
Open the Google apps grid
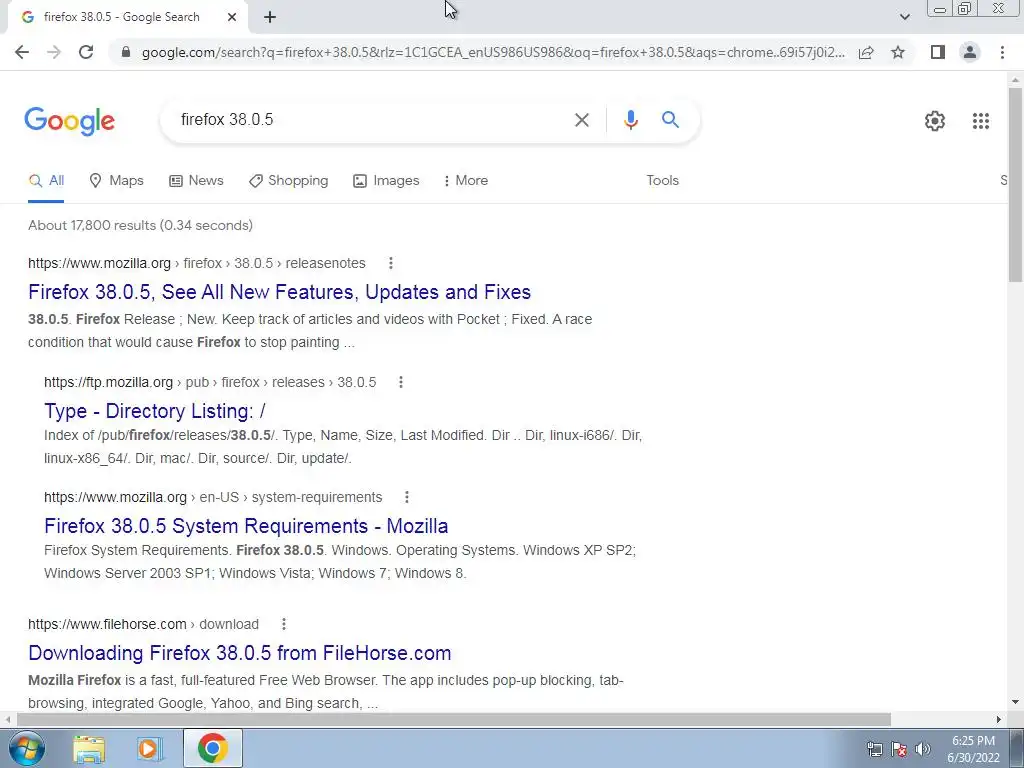[x=980, y=121]
